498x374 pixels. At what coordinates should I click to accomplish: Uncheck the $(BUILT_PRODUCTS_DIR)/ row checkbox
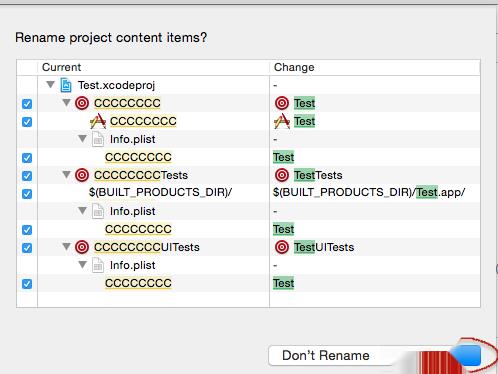(27, 194)
